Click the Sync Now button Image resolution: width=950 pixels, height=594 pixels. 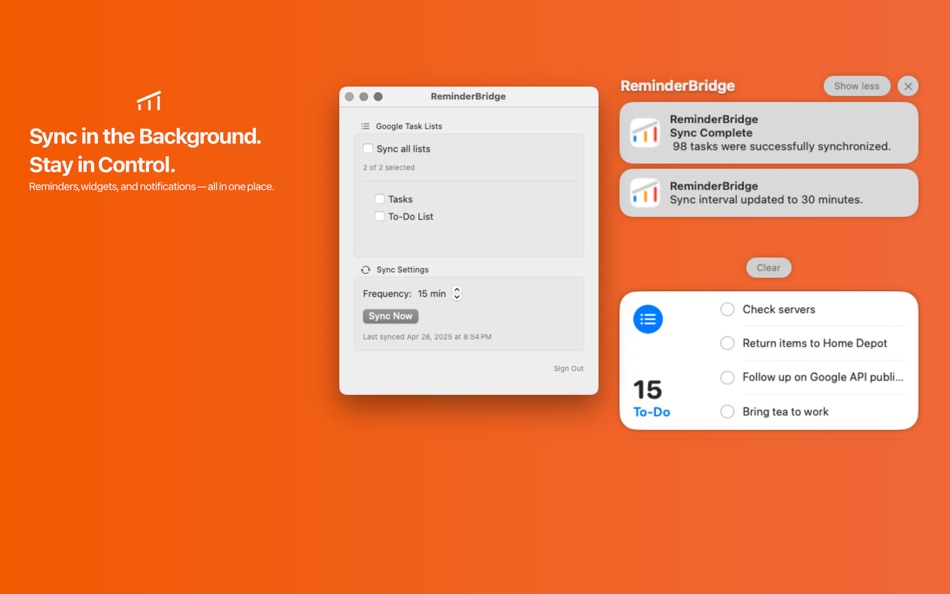[x=390, y=316]
